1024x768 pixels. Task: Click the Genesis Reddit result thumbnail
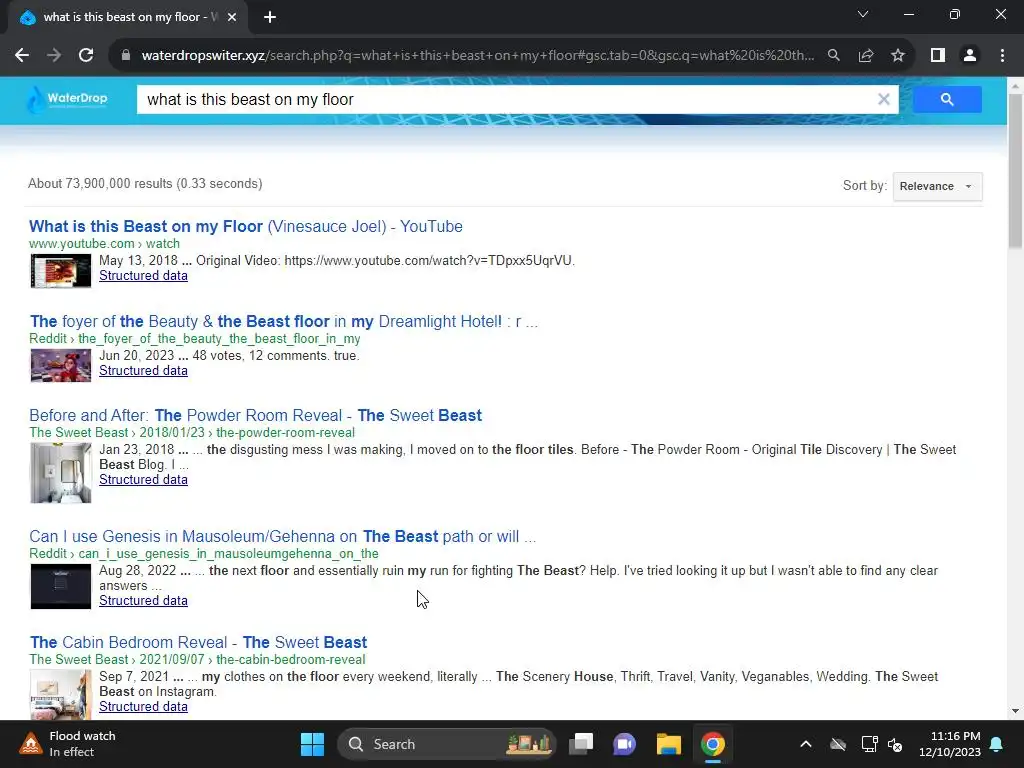pos(61,586)
